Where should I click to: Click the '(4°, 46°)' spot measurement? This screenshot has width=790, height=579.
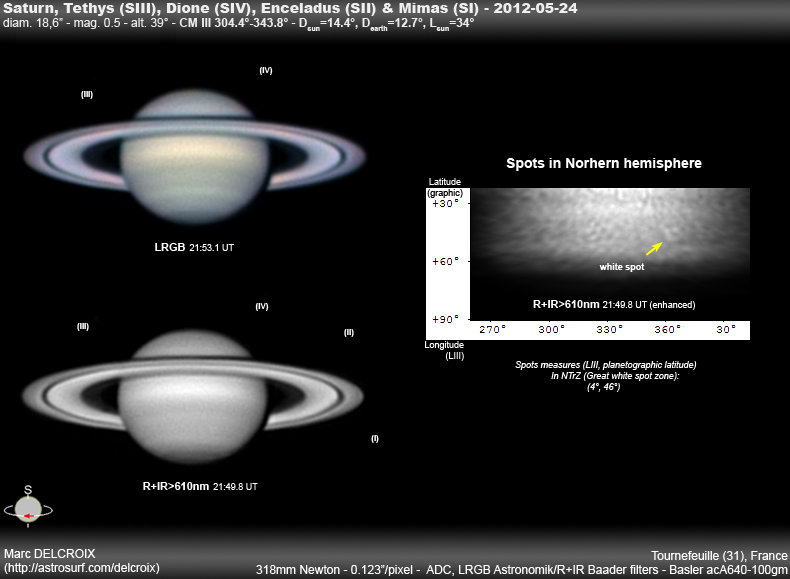(604, 387)
